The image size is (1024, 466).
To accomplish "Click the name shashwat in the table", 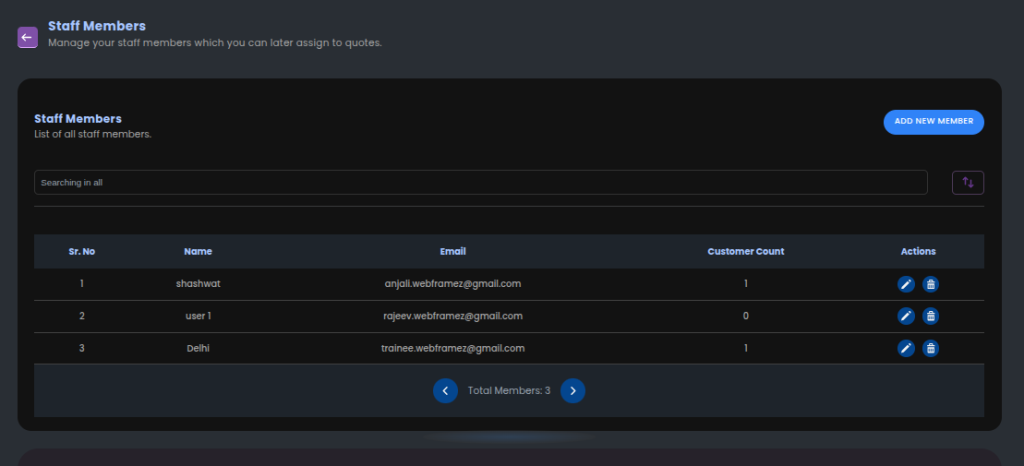I will tap(198, 284).
